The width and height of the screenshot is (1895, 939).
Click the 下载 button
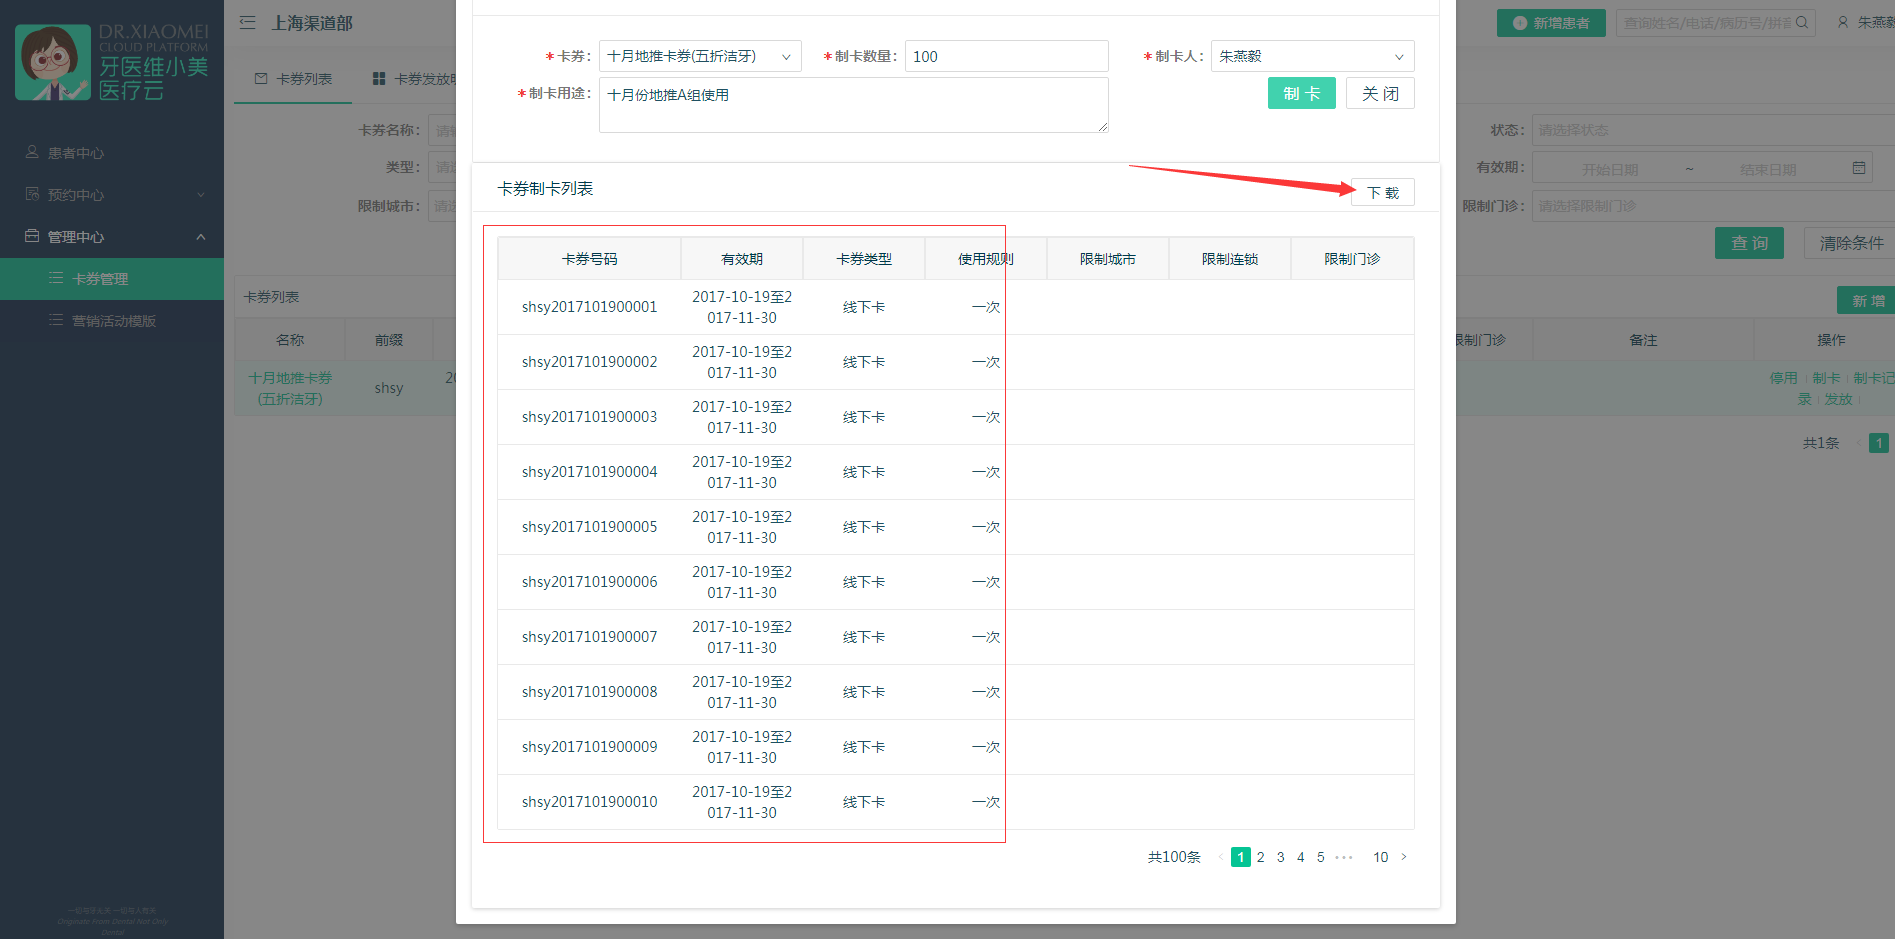(x=1382, y=193)
